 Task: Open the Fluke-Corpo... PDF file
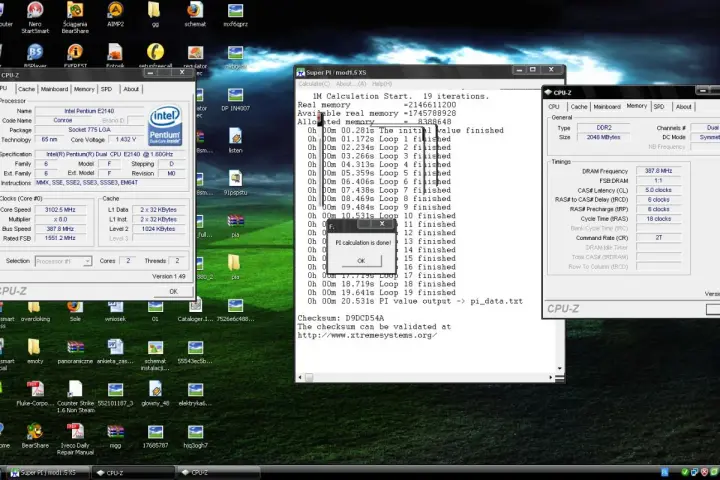coord(35,394)
